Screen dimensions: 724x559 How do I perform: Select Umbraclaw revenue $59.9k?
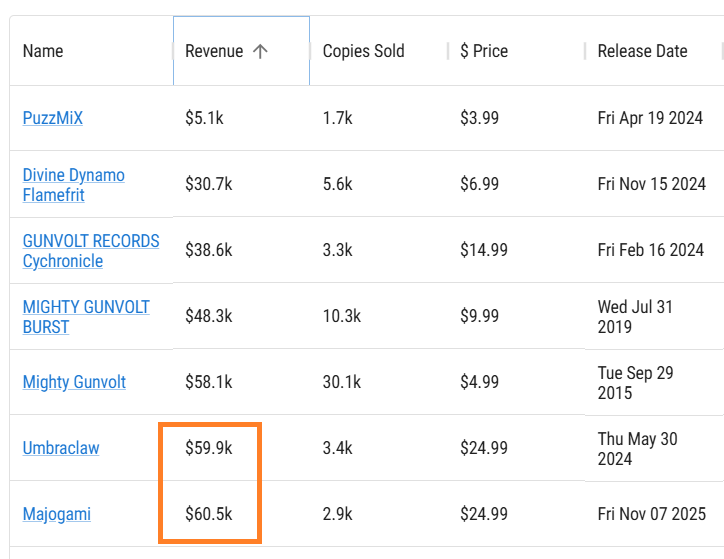[241, 448]
